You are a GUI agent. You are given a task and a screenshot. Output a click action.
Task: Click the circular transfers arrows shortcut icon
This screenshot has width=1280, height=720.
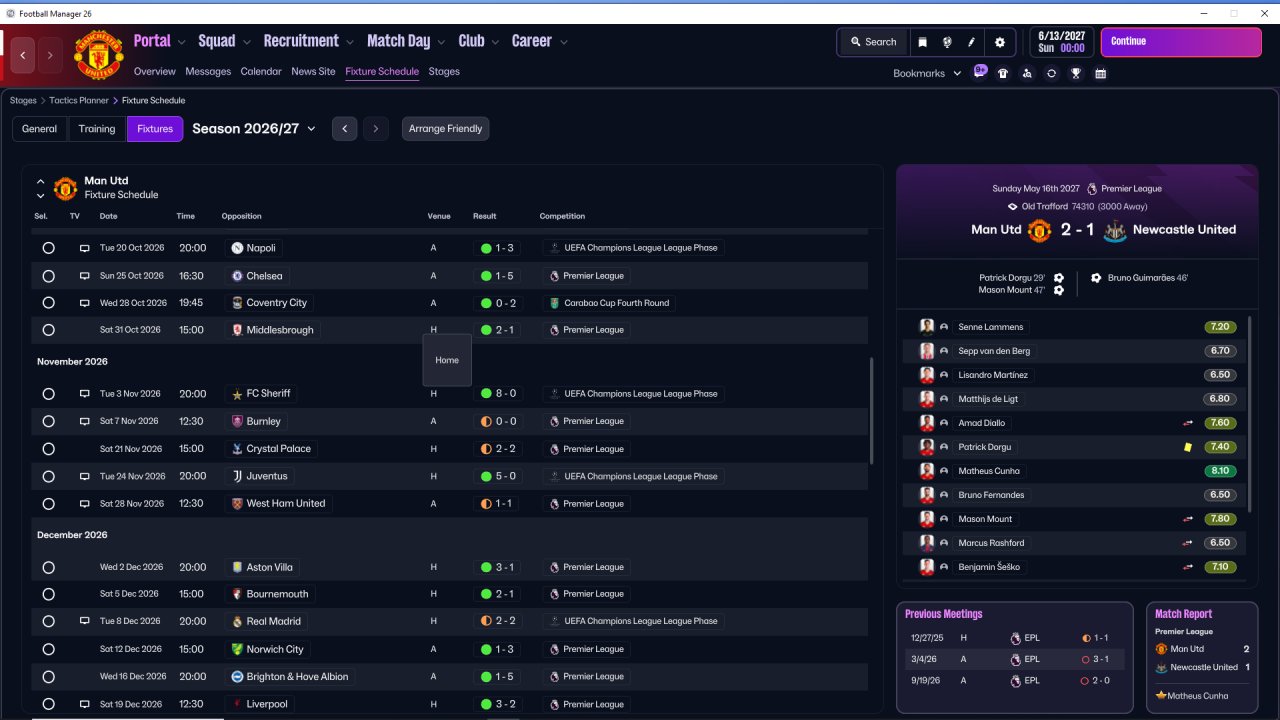click(1051, 73)
